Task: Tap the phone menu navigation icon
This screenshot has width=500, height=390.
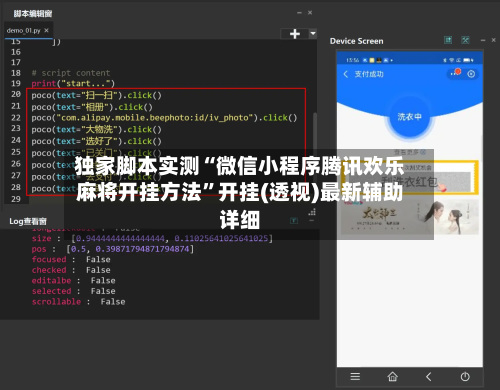Action: 355,377
